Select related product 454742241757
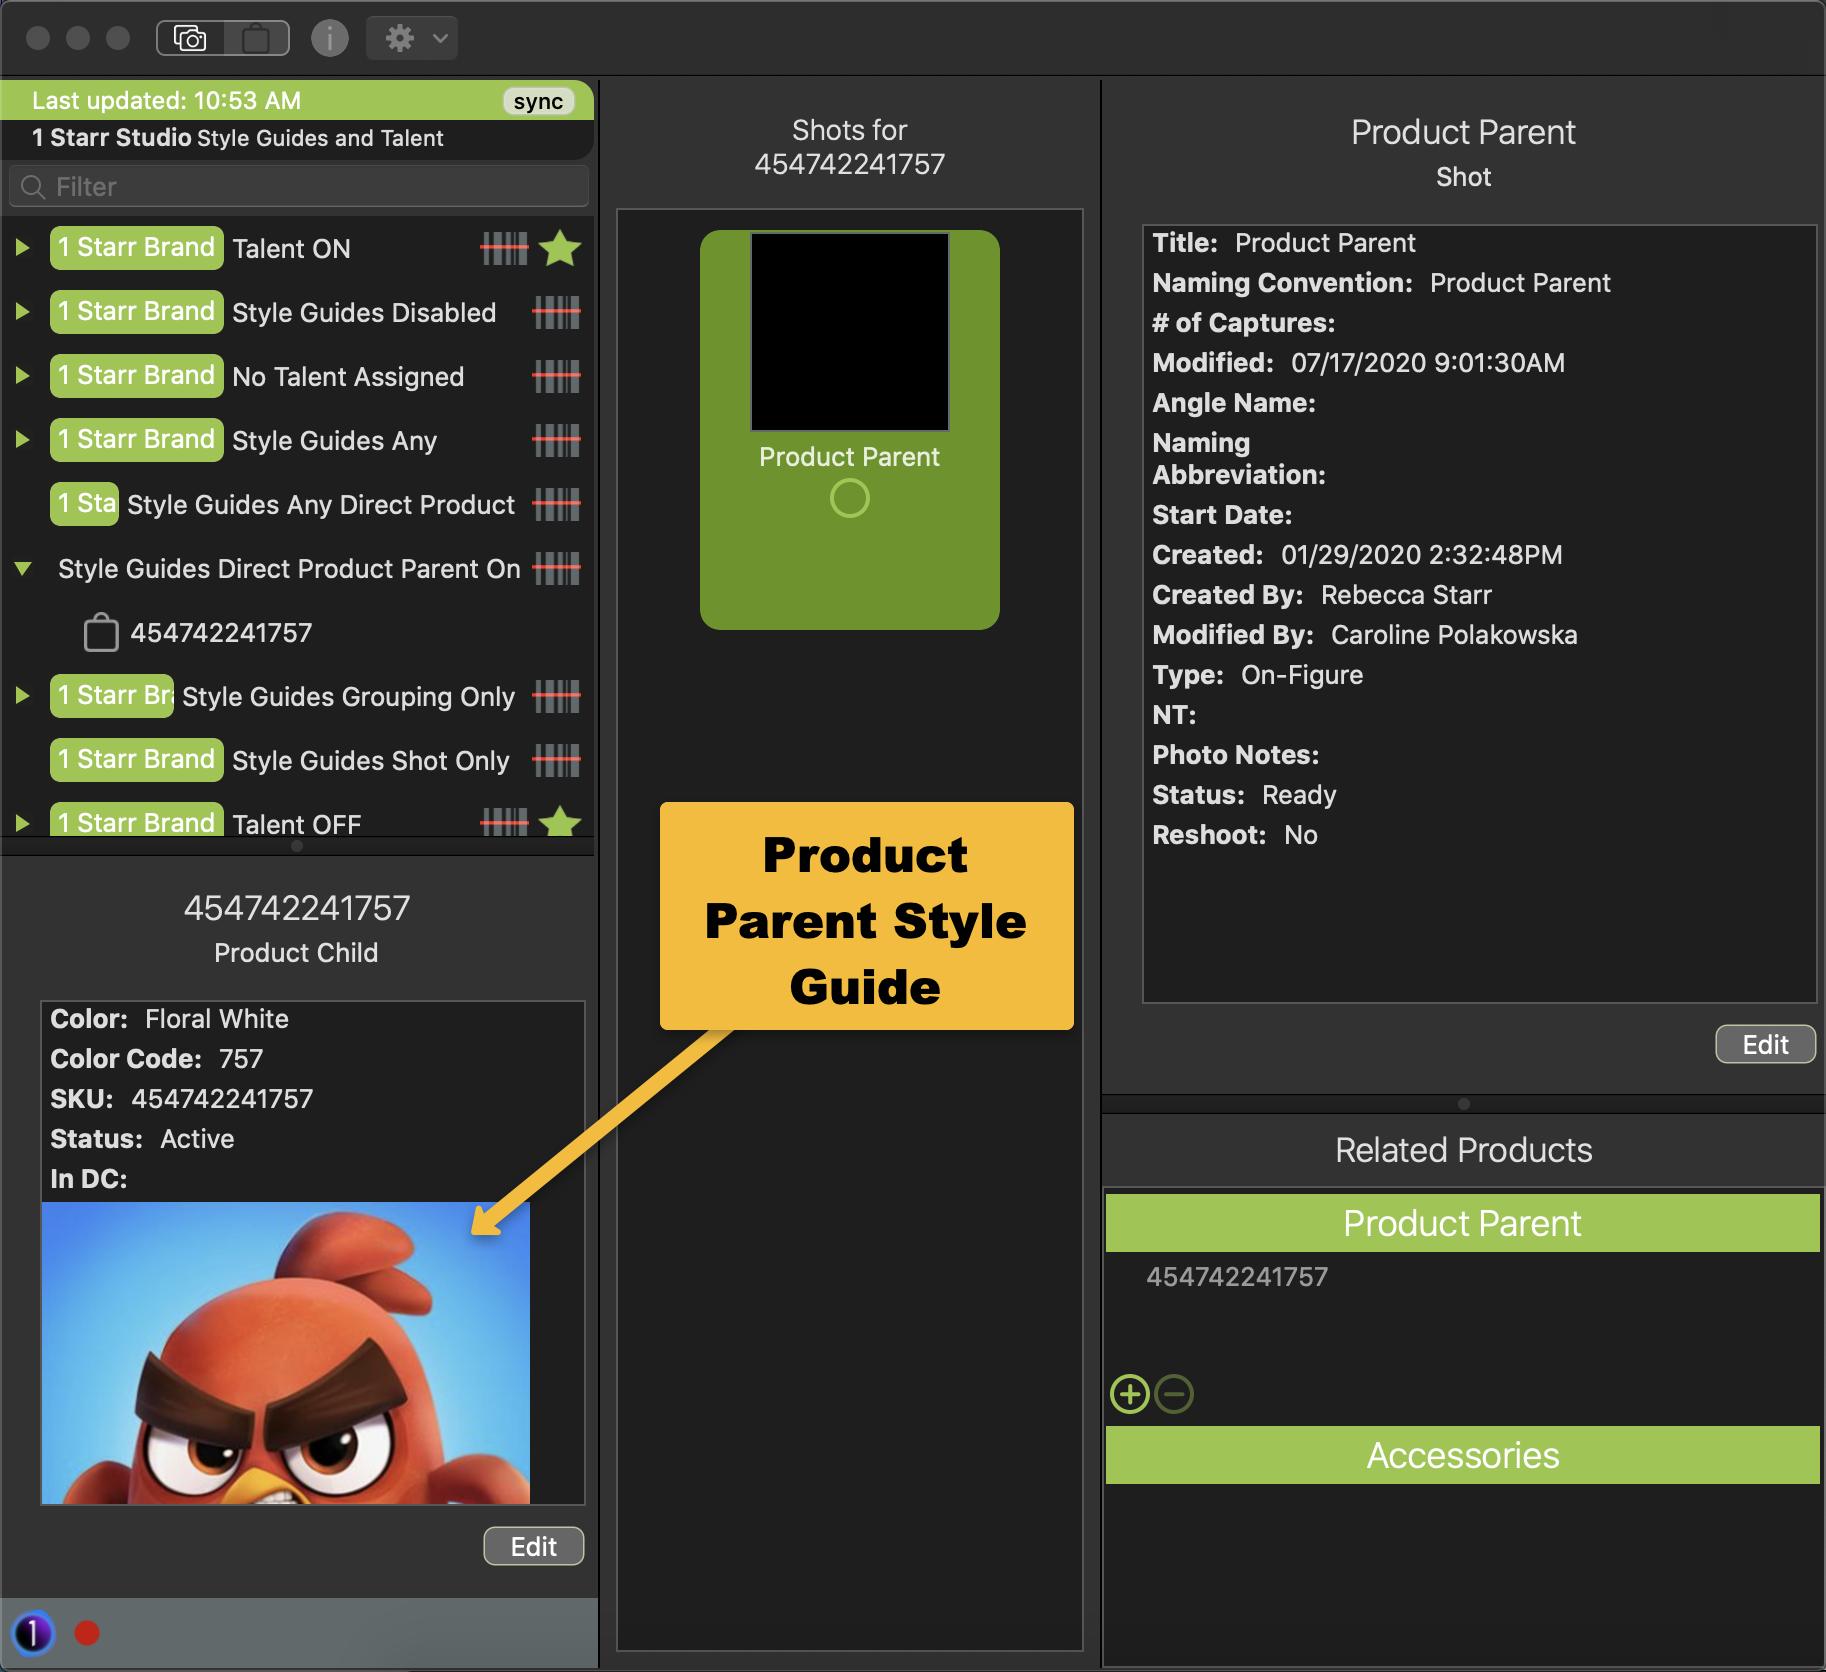The height and width of the screenshot is (1672, 1826). [1237, 1277]
